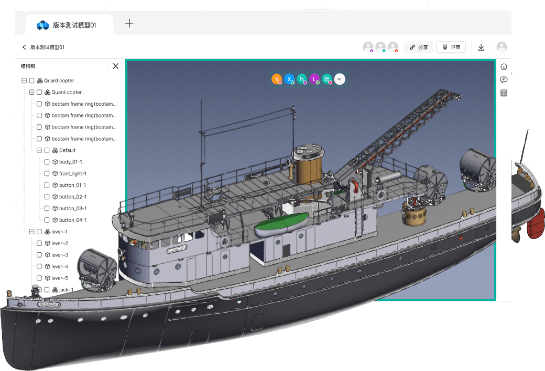
Task: Expand the collaborator list dropdown chevron
Action: [340, 79]
